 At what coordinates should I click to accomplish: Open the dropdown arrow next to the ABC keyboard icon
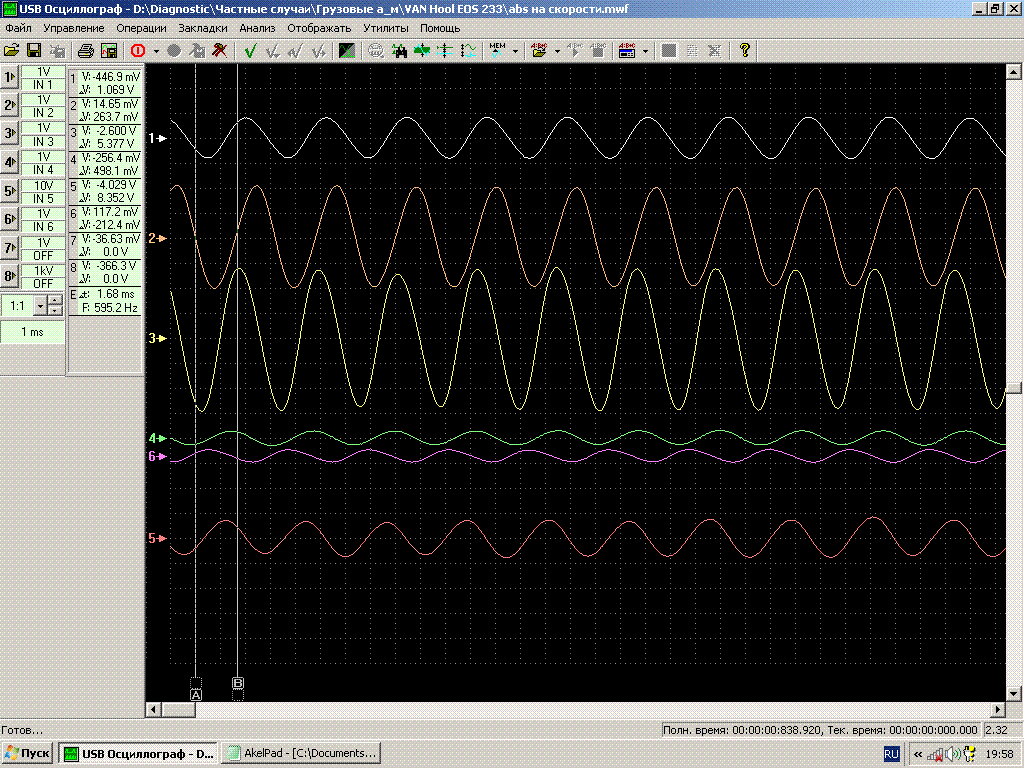click(645, 51)
